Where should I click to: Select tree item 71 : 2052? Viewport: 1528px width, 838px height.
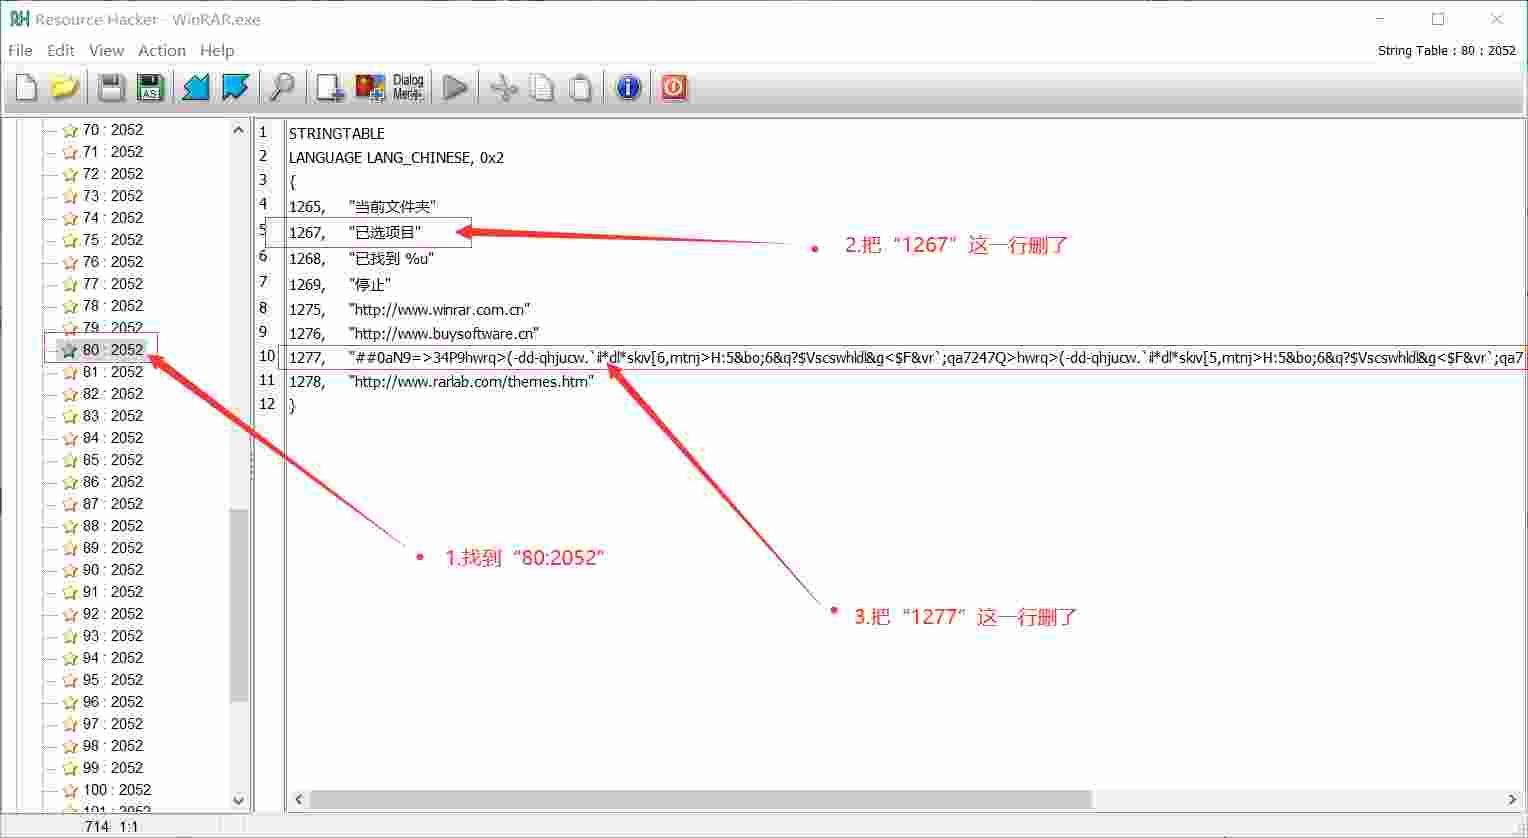(x=113, y=152)
